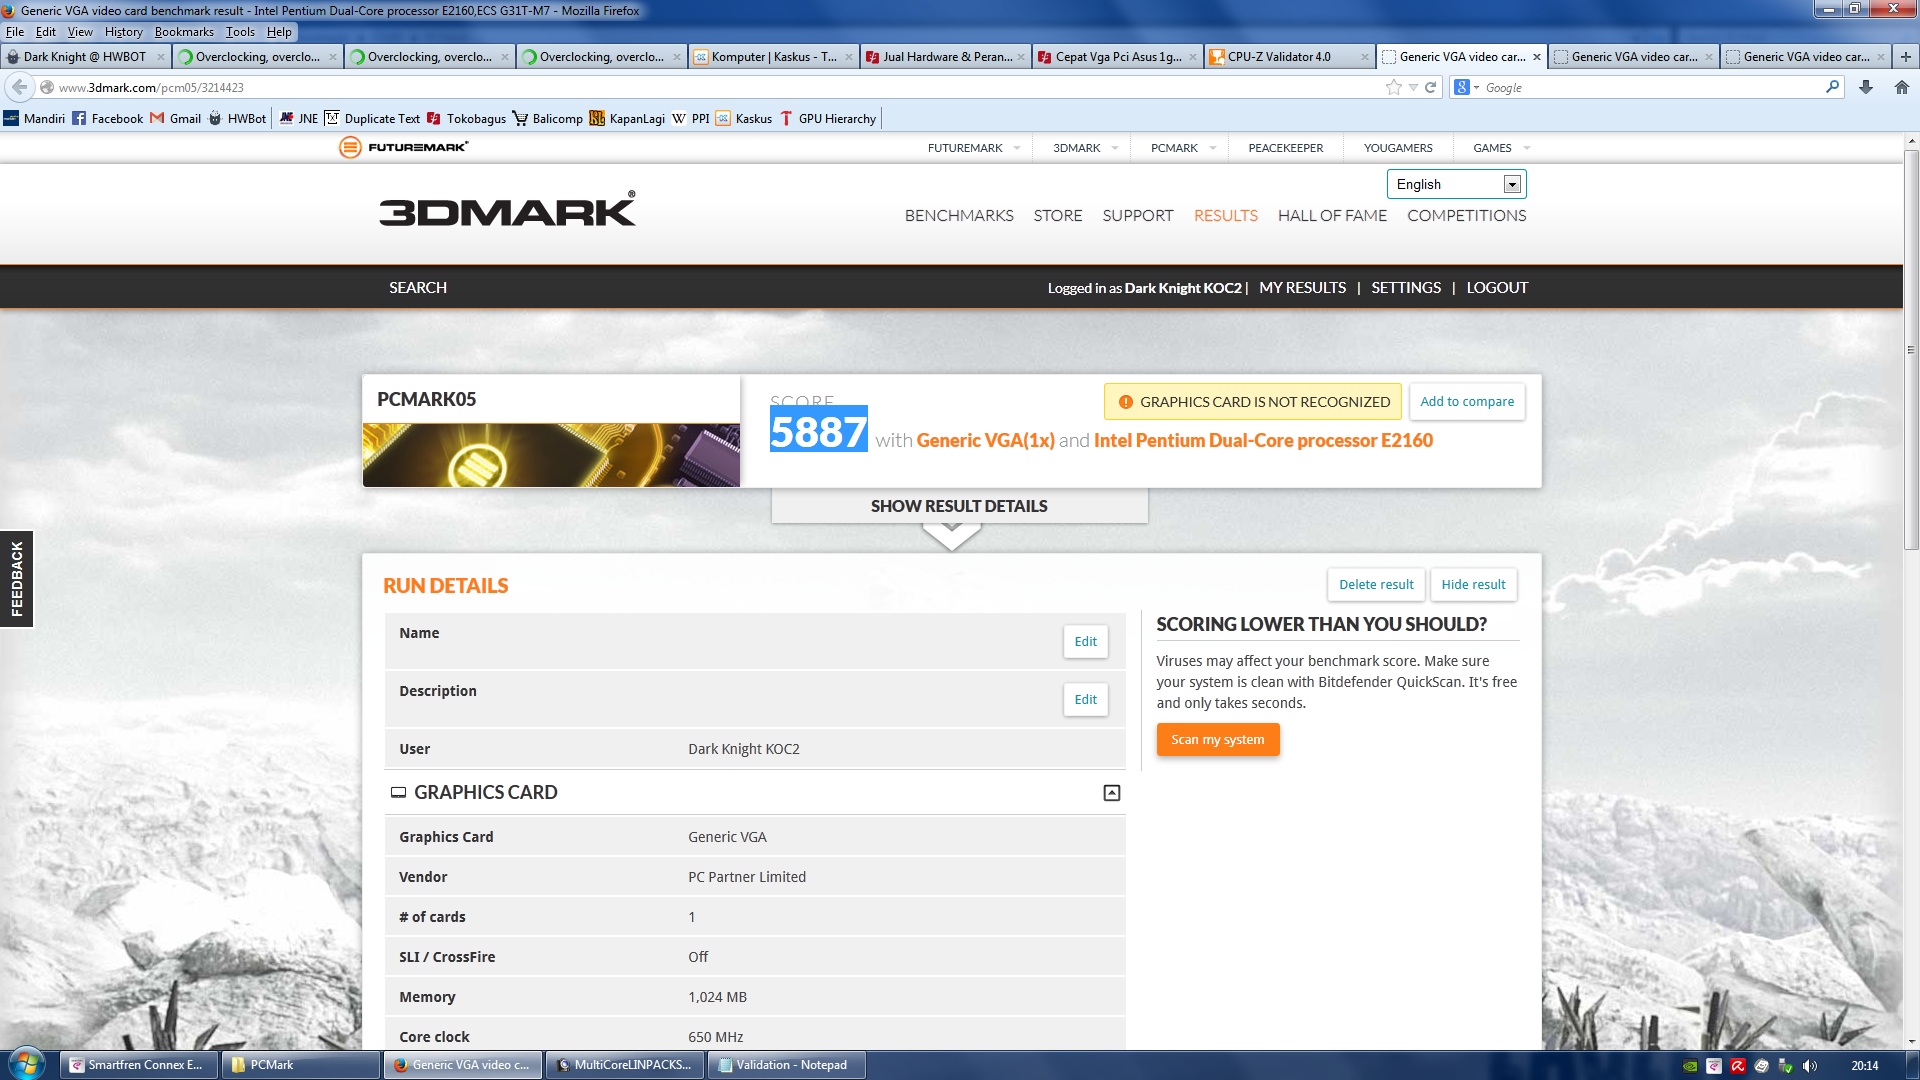Click the search magnifier icon
The width and height of the screenshot is (1920, 1080).
click(x=1832, y=87)
